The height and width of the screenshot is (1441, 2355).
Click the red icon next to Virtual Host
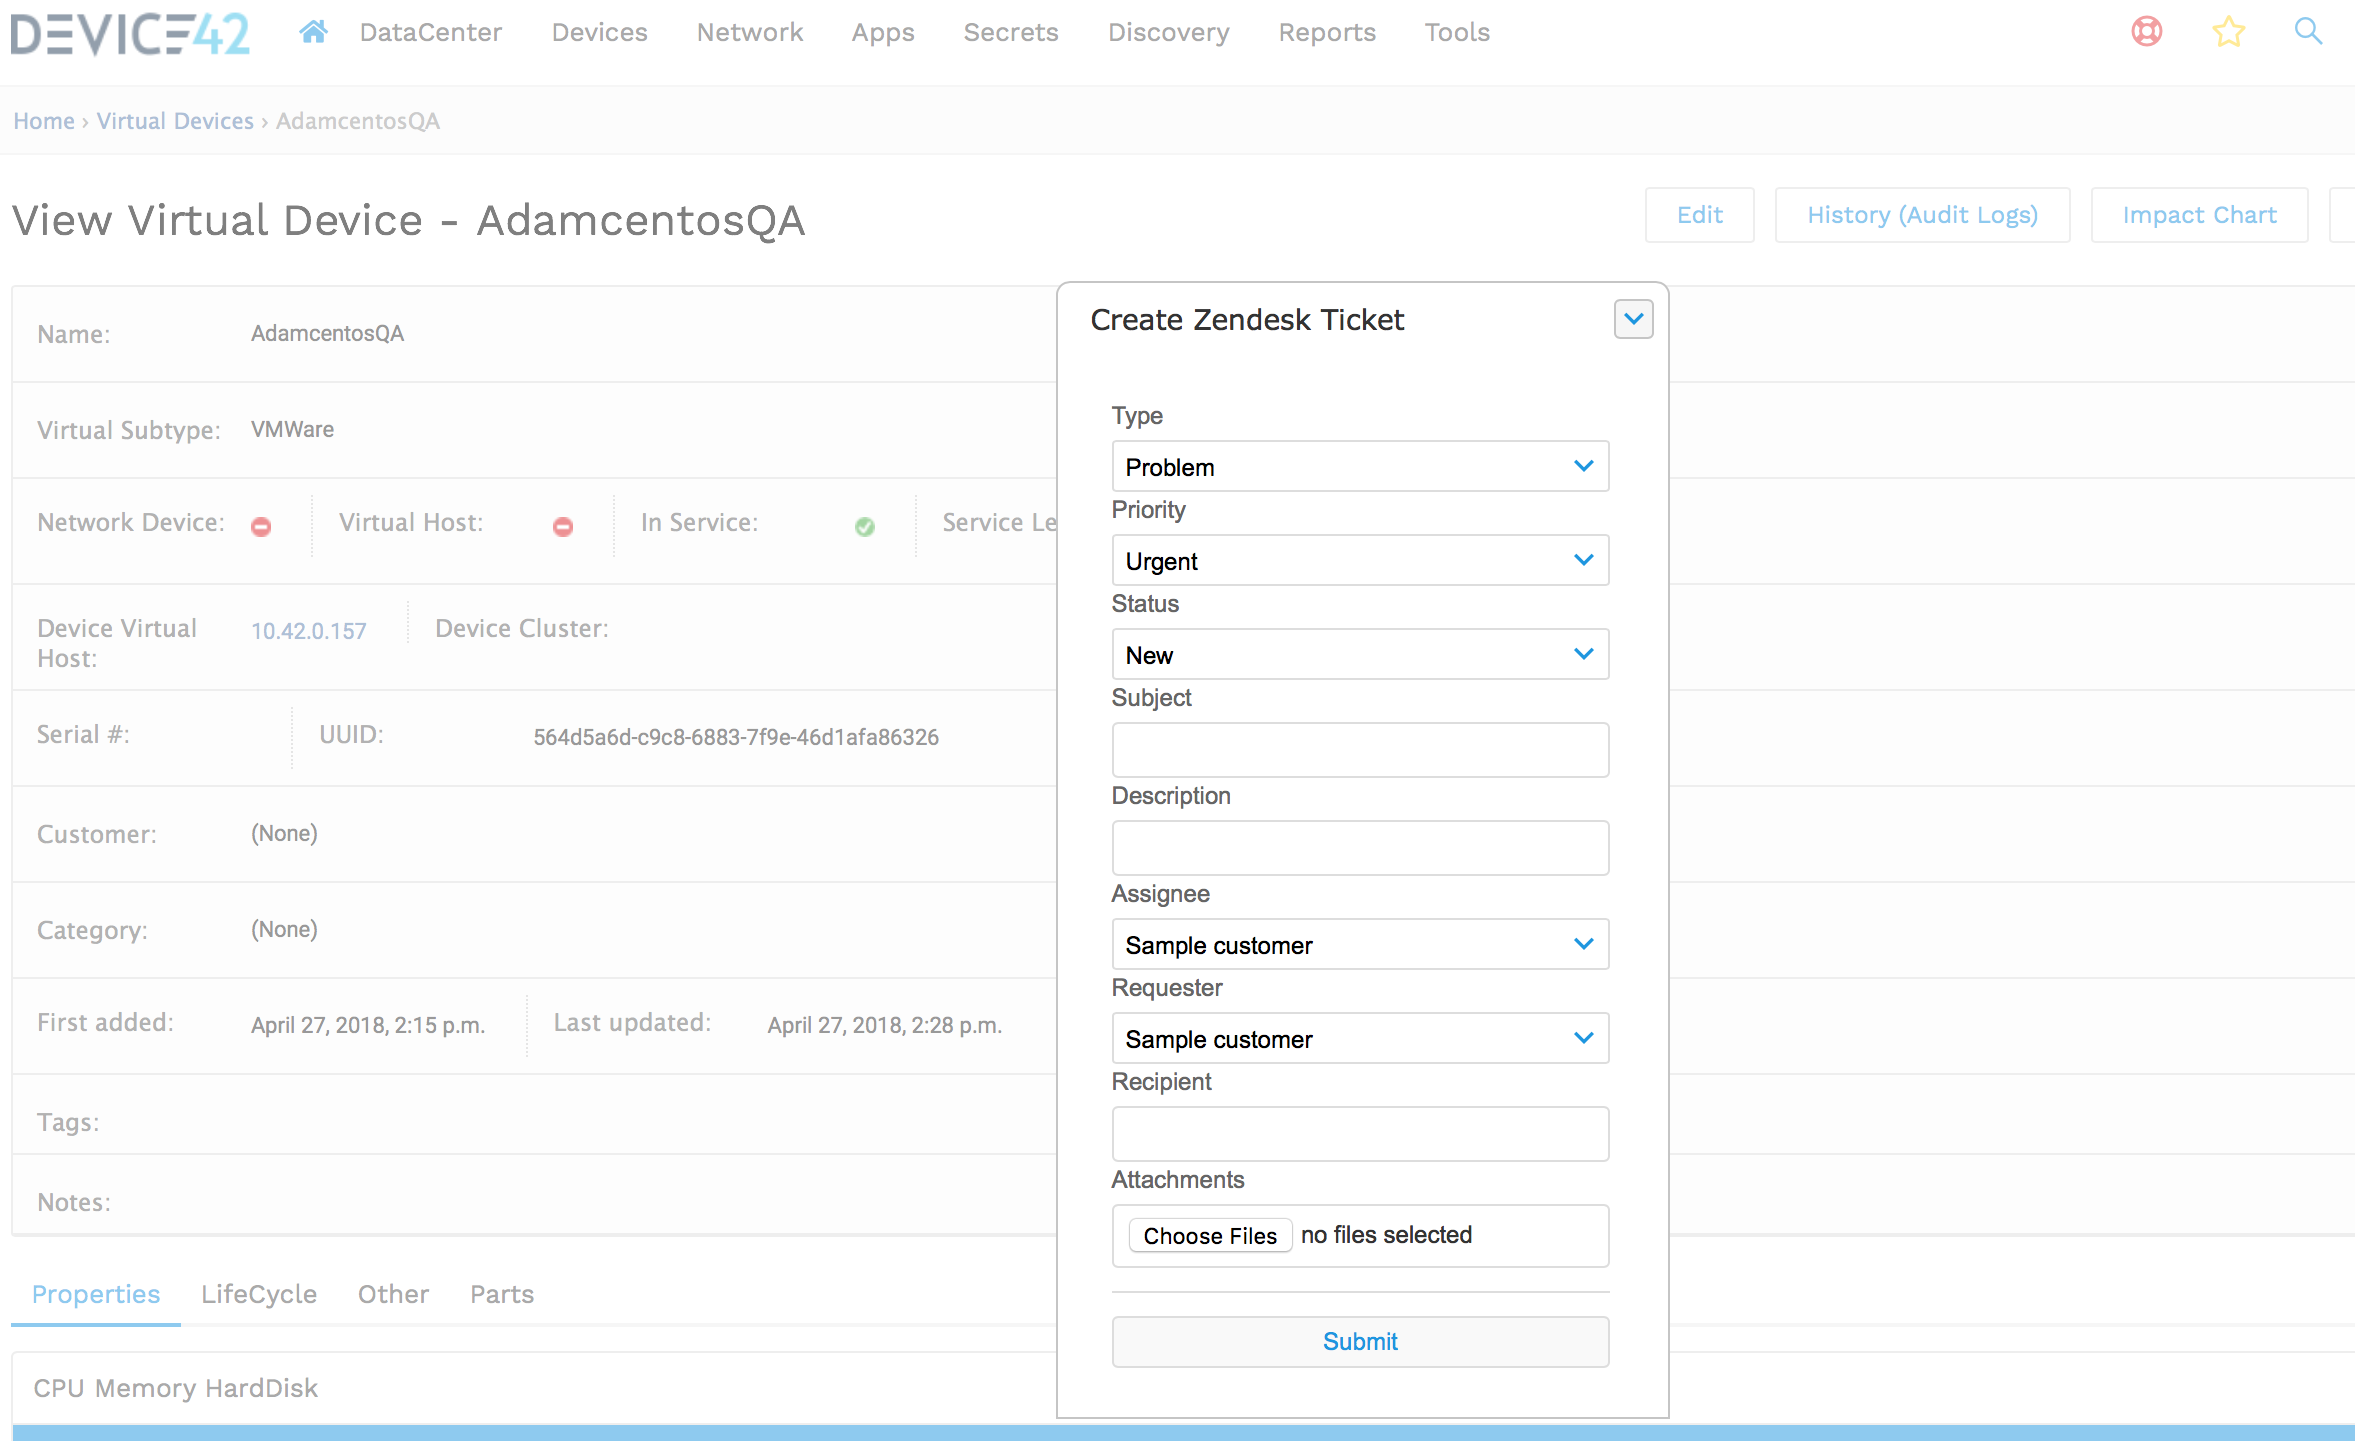(x=563, y=526)
